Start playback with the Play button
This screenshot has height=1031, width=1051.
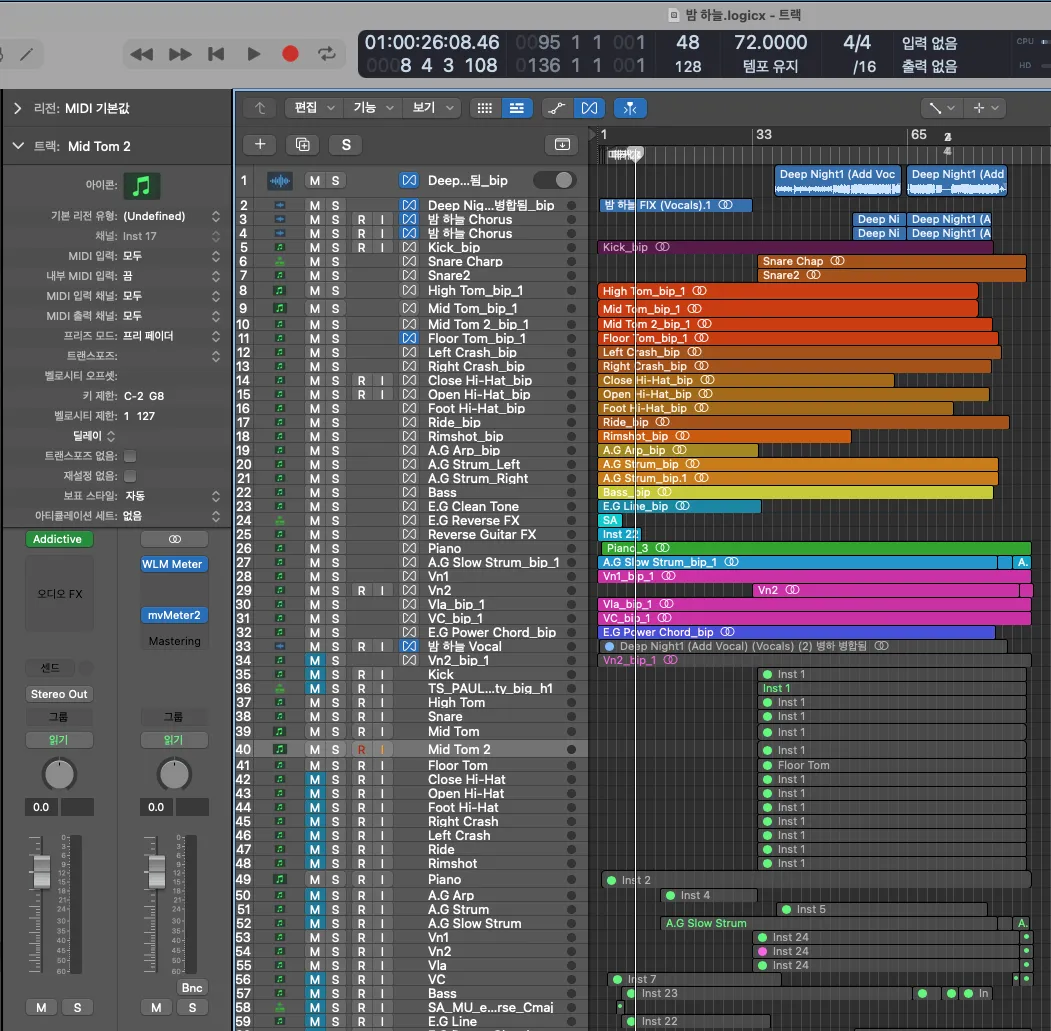click(x=253, y=54)
